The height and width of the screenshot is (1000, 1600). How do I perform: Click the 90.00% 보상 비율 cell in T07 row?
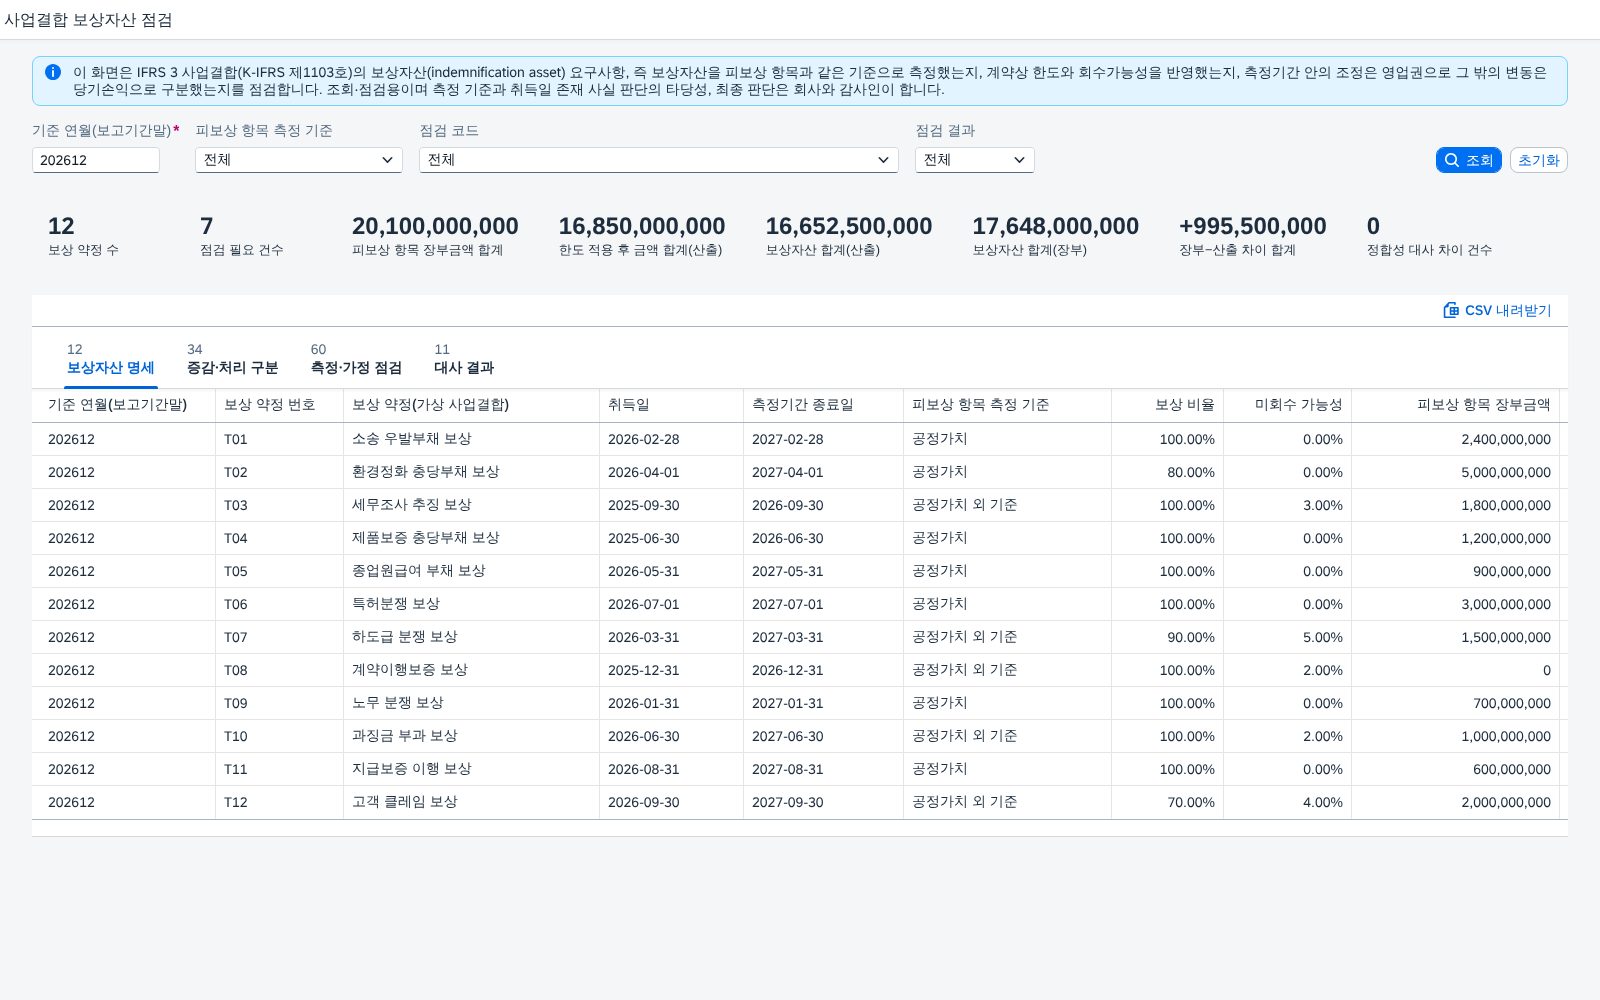point(1168,637)
